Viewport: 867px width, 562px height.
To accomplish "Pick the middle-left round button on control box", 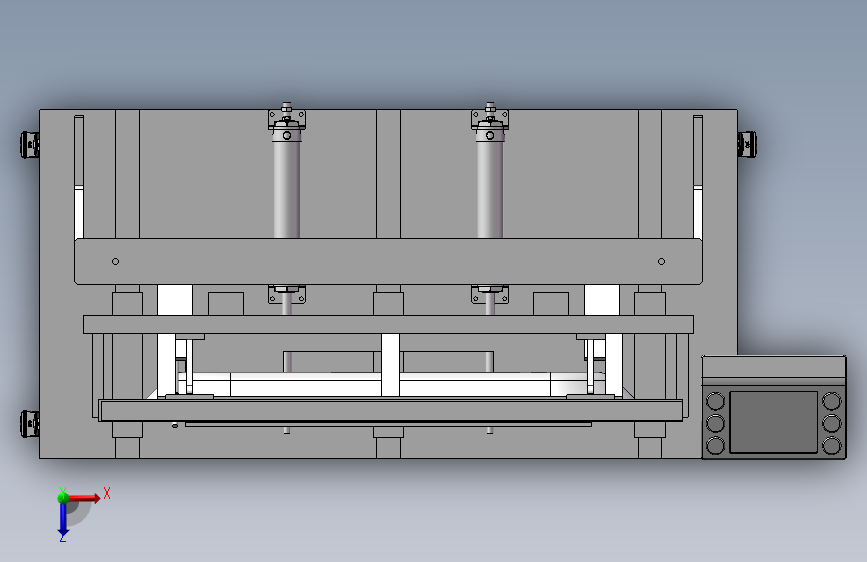I will pyautogui.click(x=715, y=423).
